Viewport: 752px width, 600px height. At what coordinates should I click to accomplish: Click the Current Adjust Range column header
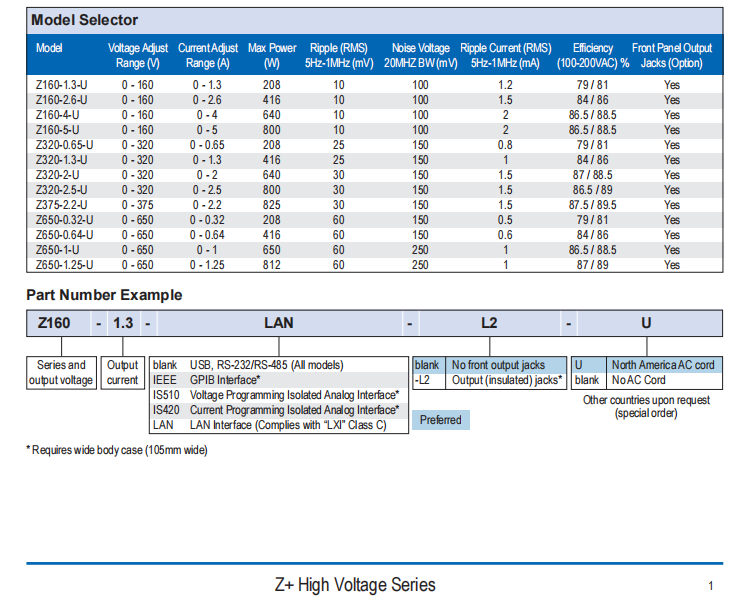click(208, 55)
